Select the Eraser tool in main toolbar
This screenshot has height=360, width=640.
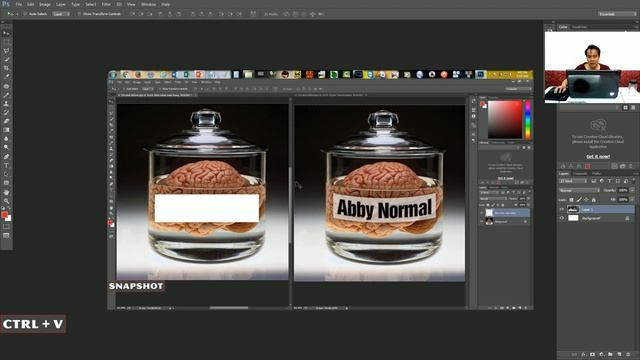tap(6, 121)
